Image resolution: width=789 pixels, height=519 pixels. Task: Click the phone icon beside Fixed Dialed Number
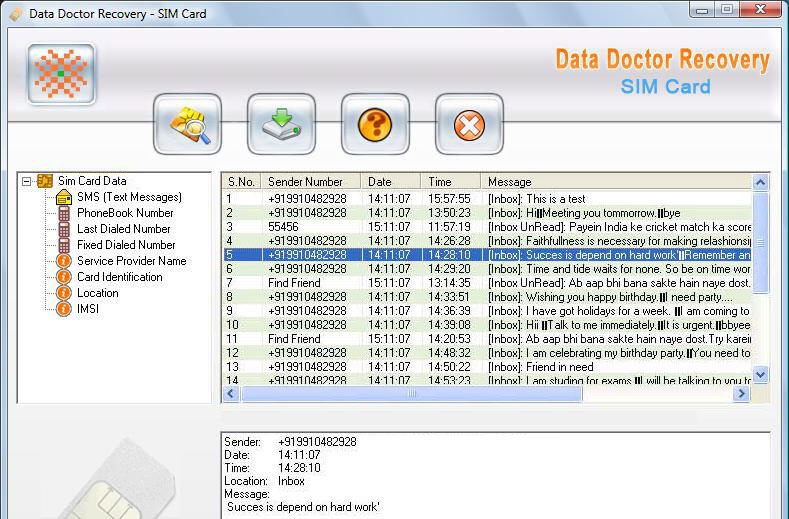point(64,245)
